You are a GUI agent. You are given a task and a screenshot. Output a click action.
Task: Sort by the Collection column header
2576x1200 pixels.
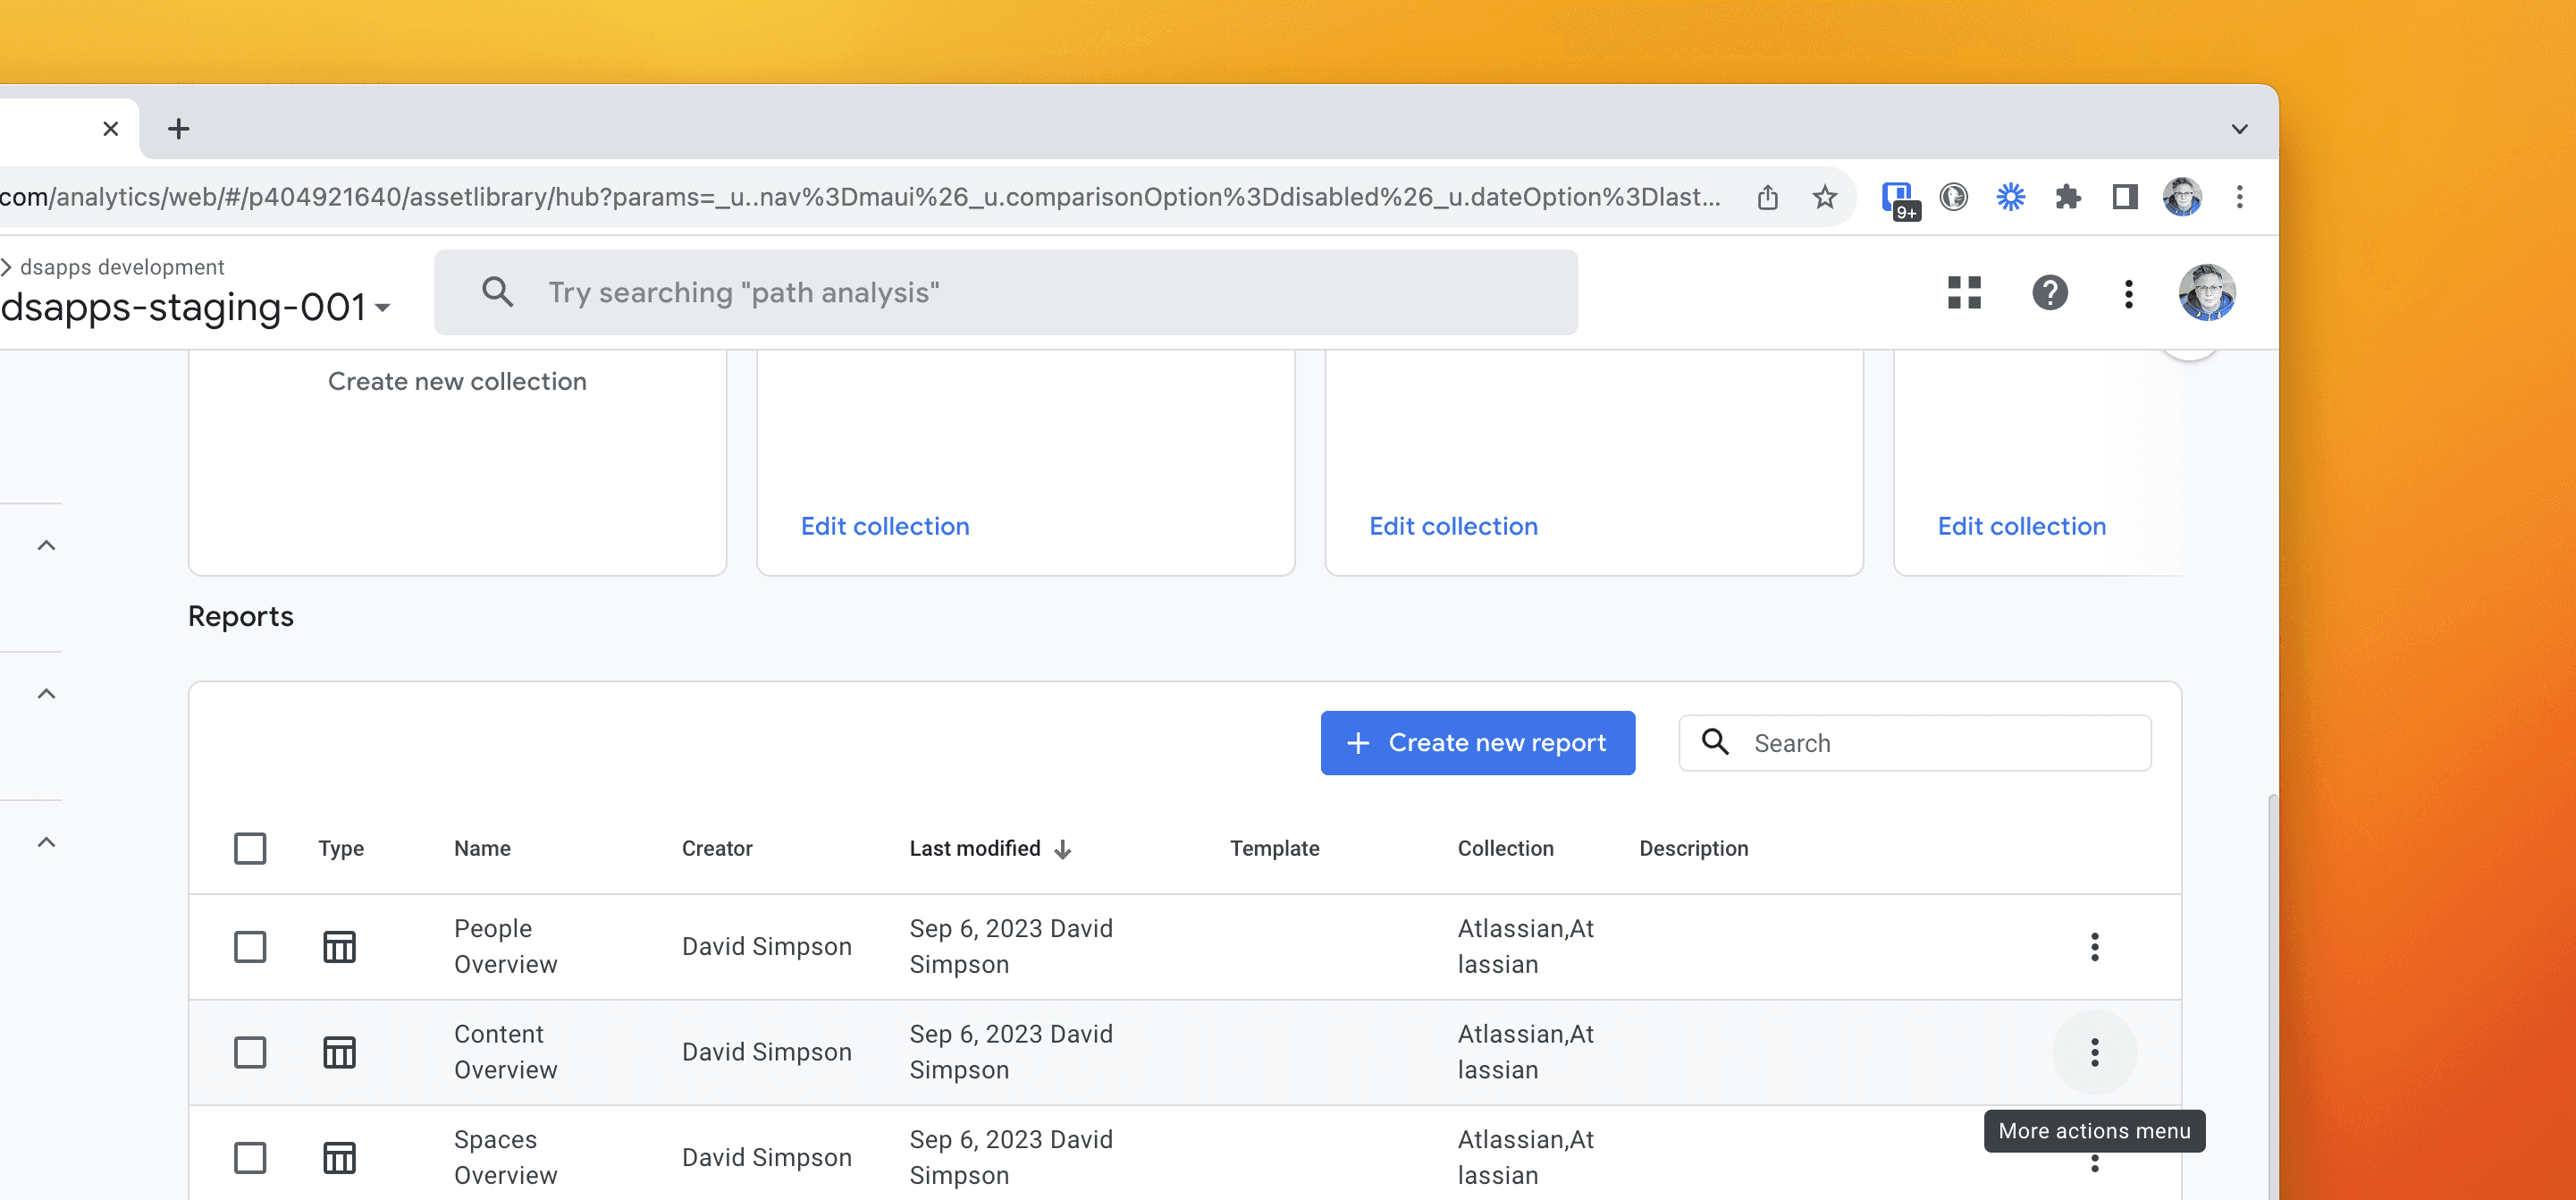click(1505, 848)
